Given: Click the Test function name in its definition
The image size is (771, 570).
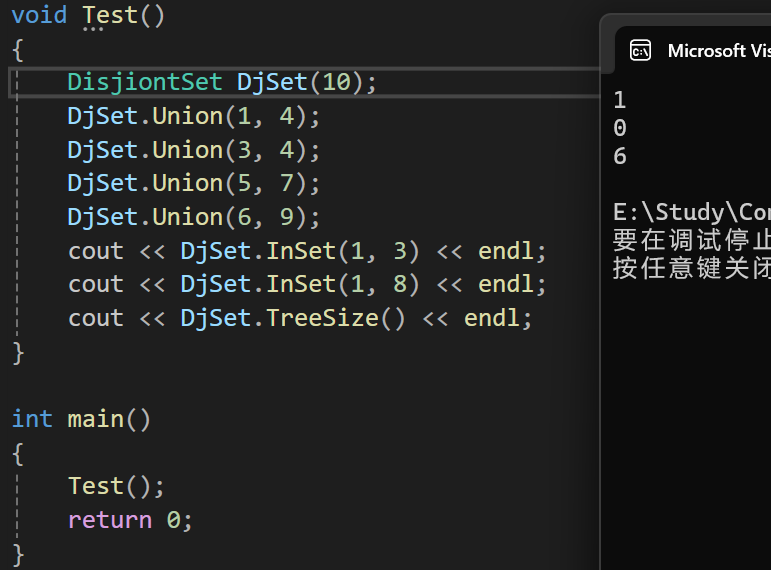Looking at the screenshot, I should point(110,15).
